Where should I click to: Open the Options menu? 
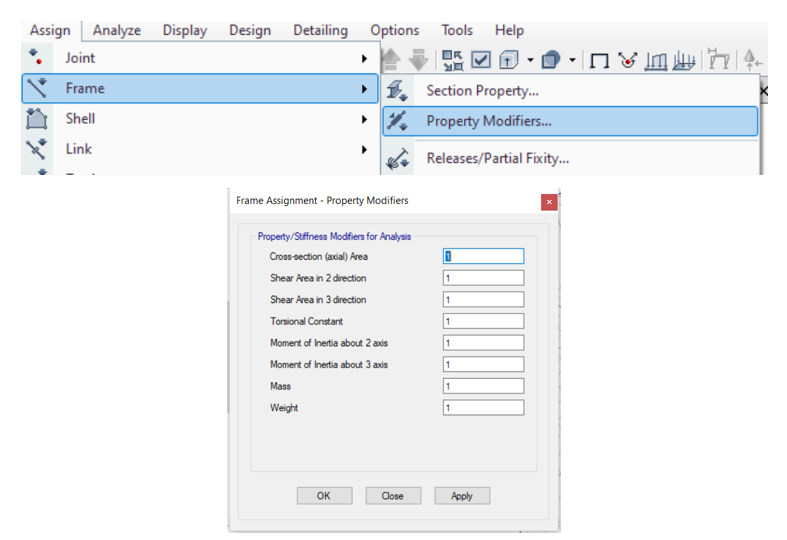pos(395,30)
